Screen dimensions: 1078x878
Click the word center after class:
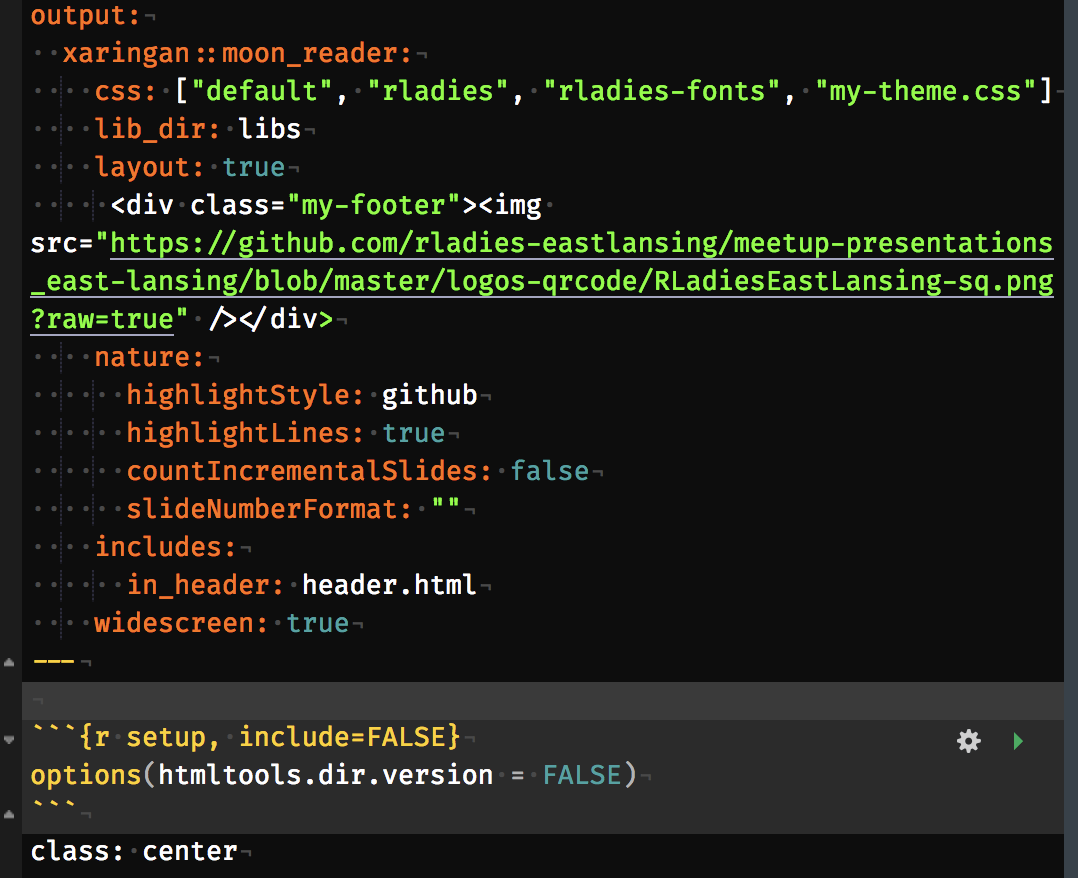190,851
